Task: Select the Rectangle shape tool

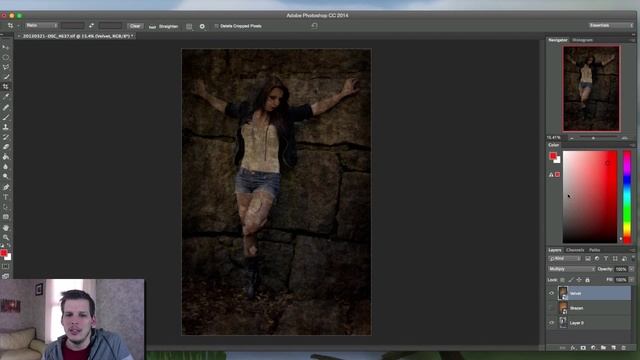Action: [x=6, y=217]
